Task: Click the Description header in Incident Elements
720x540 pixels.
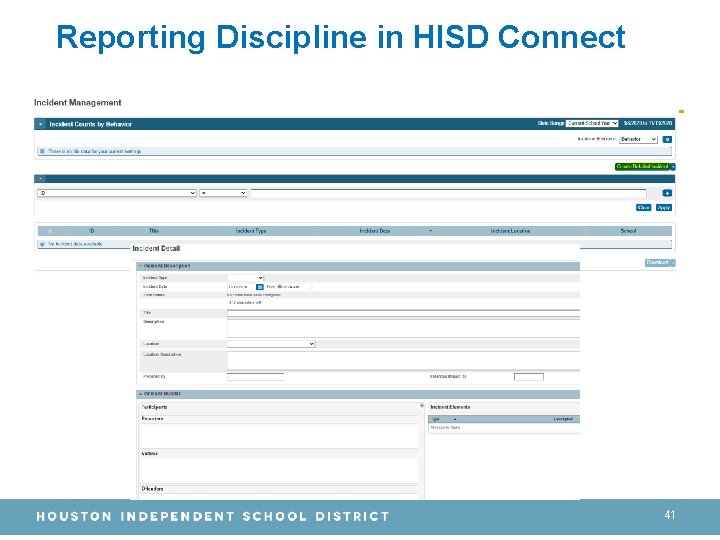Action: [563, 419]
